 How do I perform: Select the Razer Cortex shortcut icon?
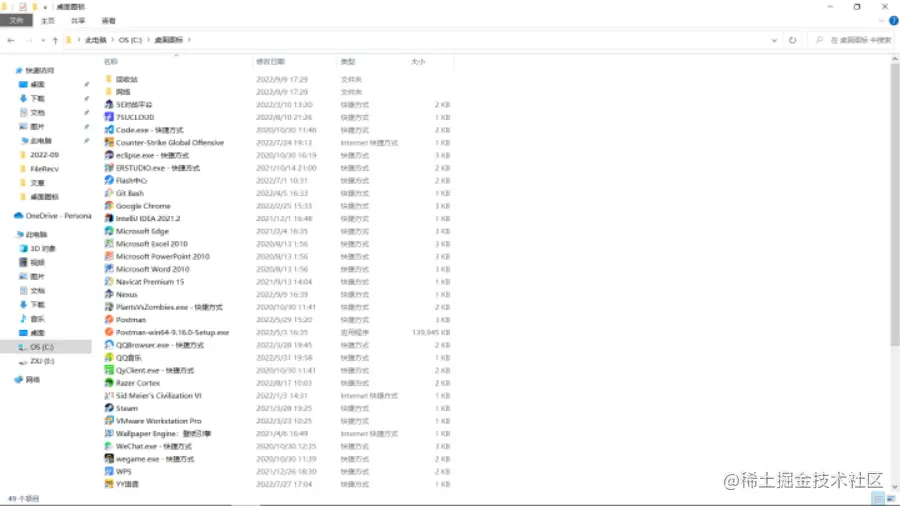[x=109, y=383]
